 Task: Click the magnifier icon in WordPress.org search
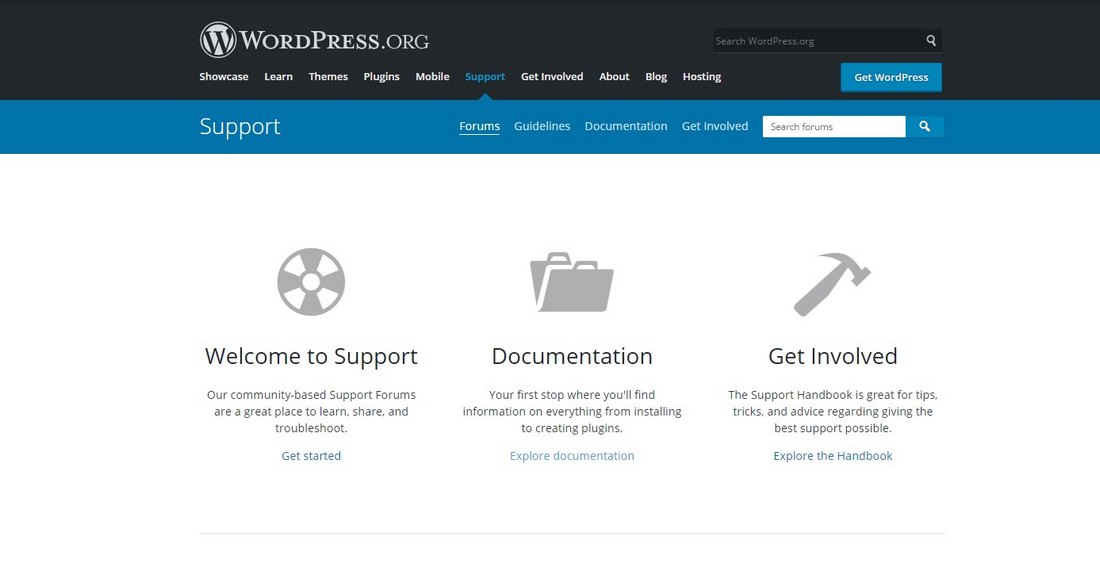931,41
